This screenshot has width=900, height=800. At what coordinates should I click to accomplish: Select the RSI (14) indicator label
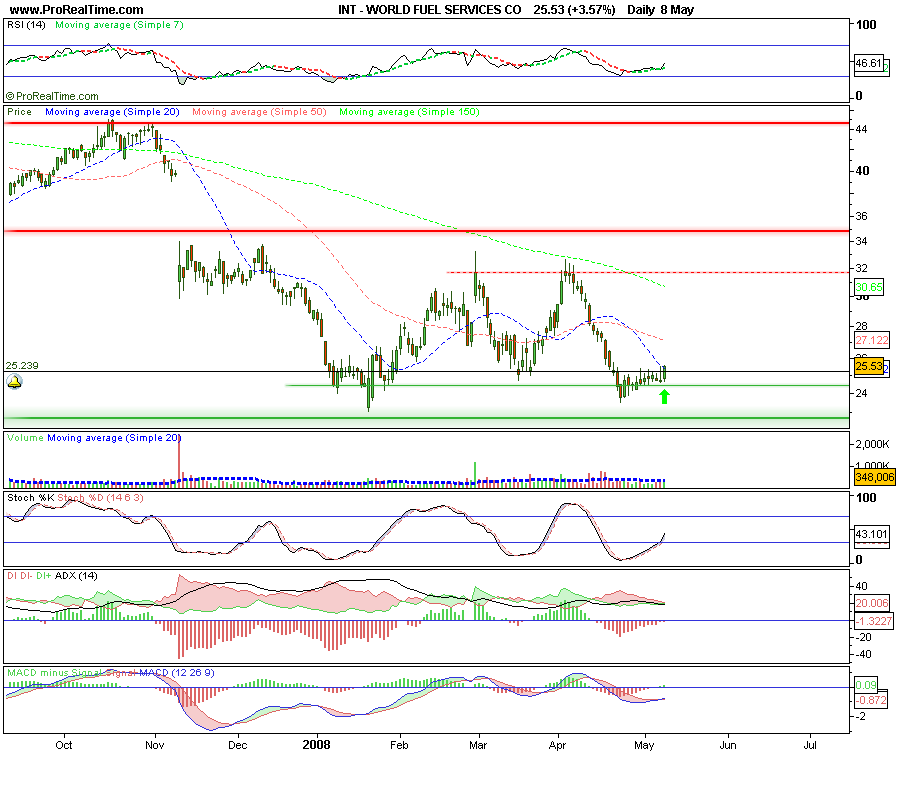(x=26, y=25)
